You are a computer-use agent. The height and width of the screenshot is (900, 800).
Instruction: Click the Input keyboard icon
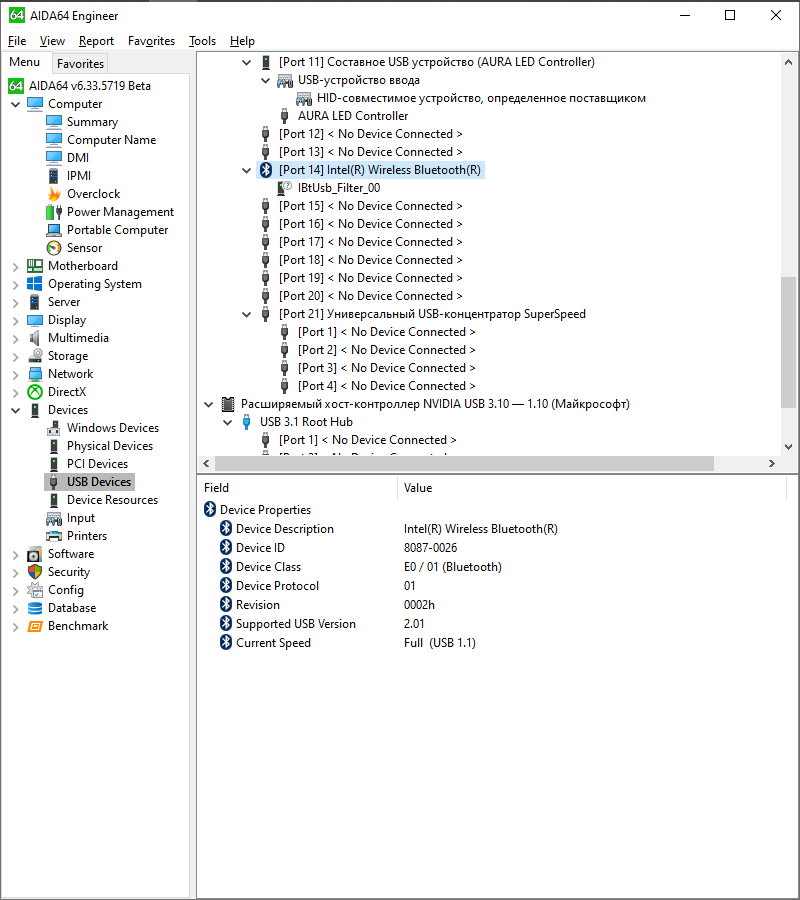(x=54, y=518)
